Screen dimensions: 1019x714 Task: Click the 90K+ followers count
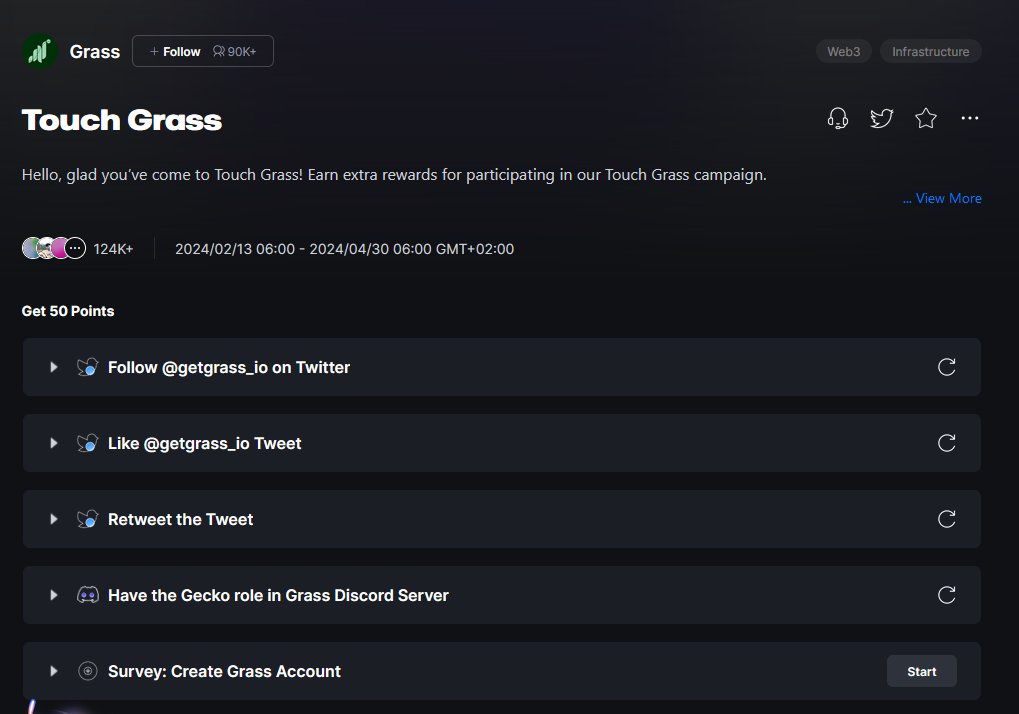235,51
